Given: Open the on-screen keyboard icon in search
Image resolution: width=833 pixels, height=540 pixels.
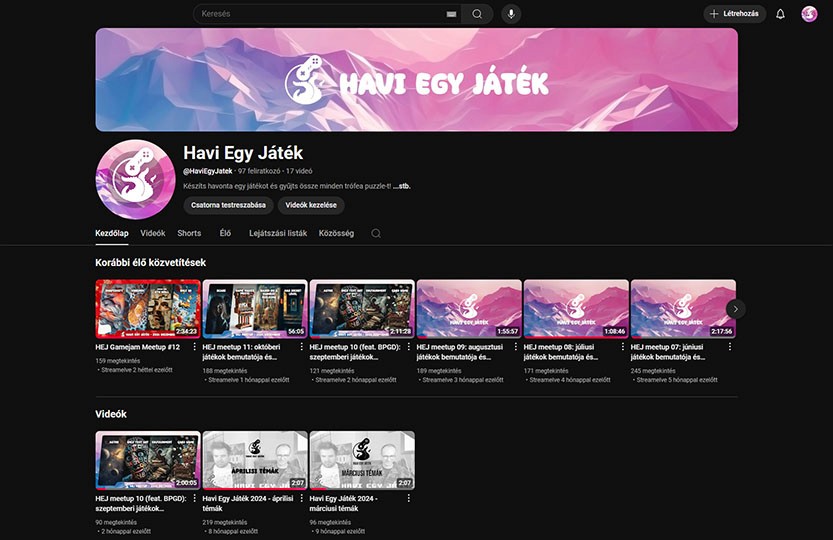Looking at the screenshot, I should [x=451, y=14].
